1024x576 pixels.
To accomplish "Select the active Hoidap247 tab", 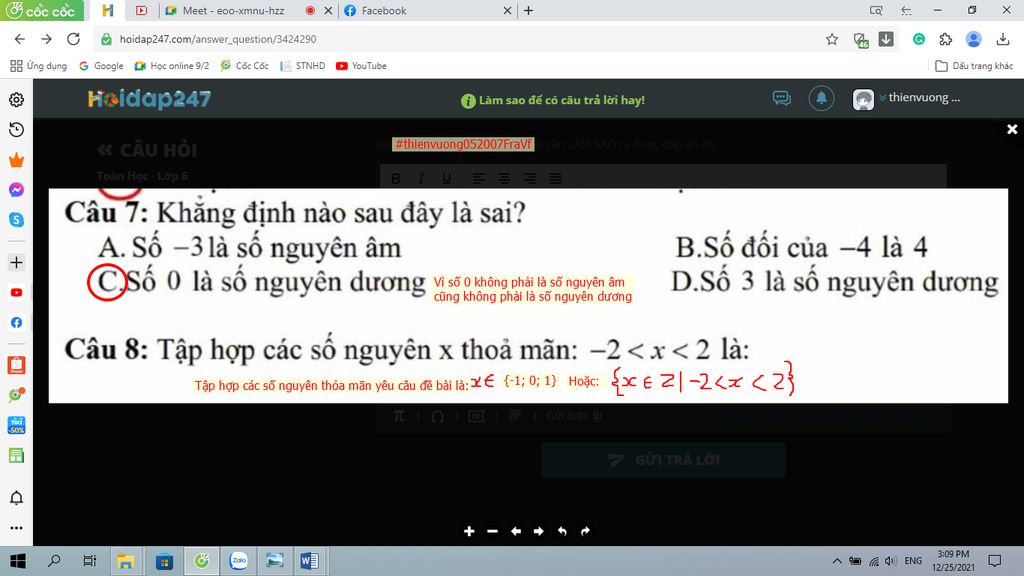I will (x=108, y=10).
